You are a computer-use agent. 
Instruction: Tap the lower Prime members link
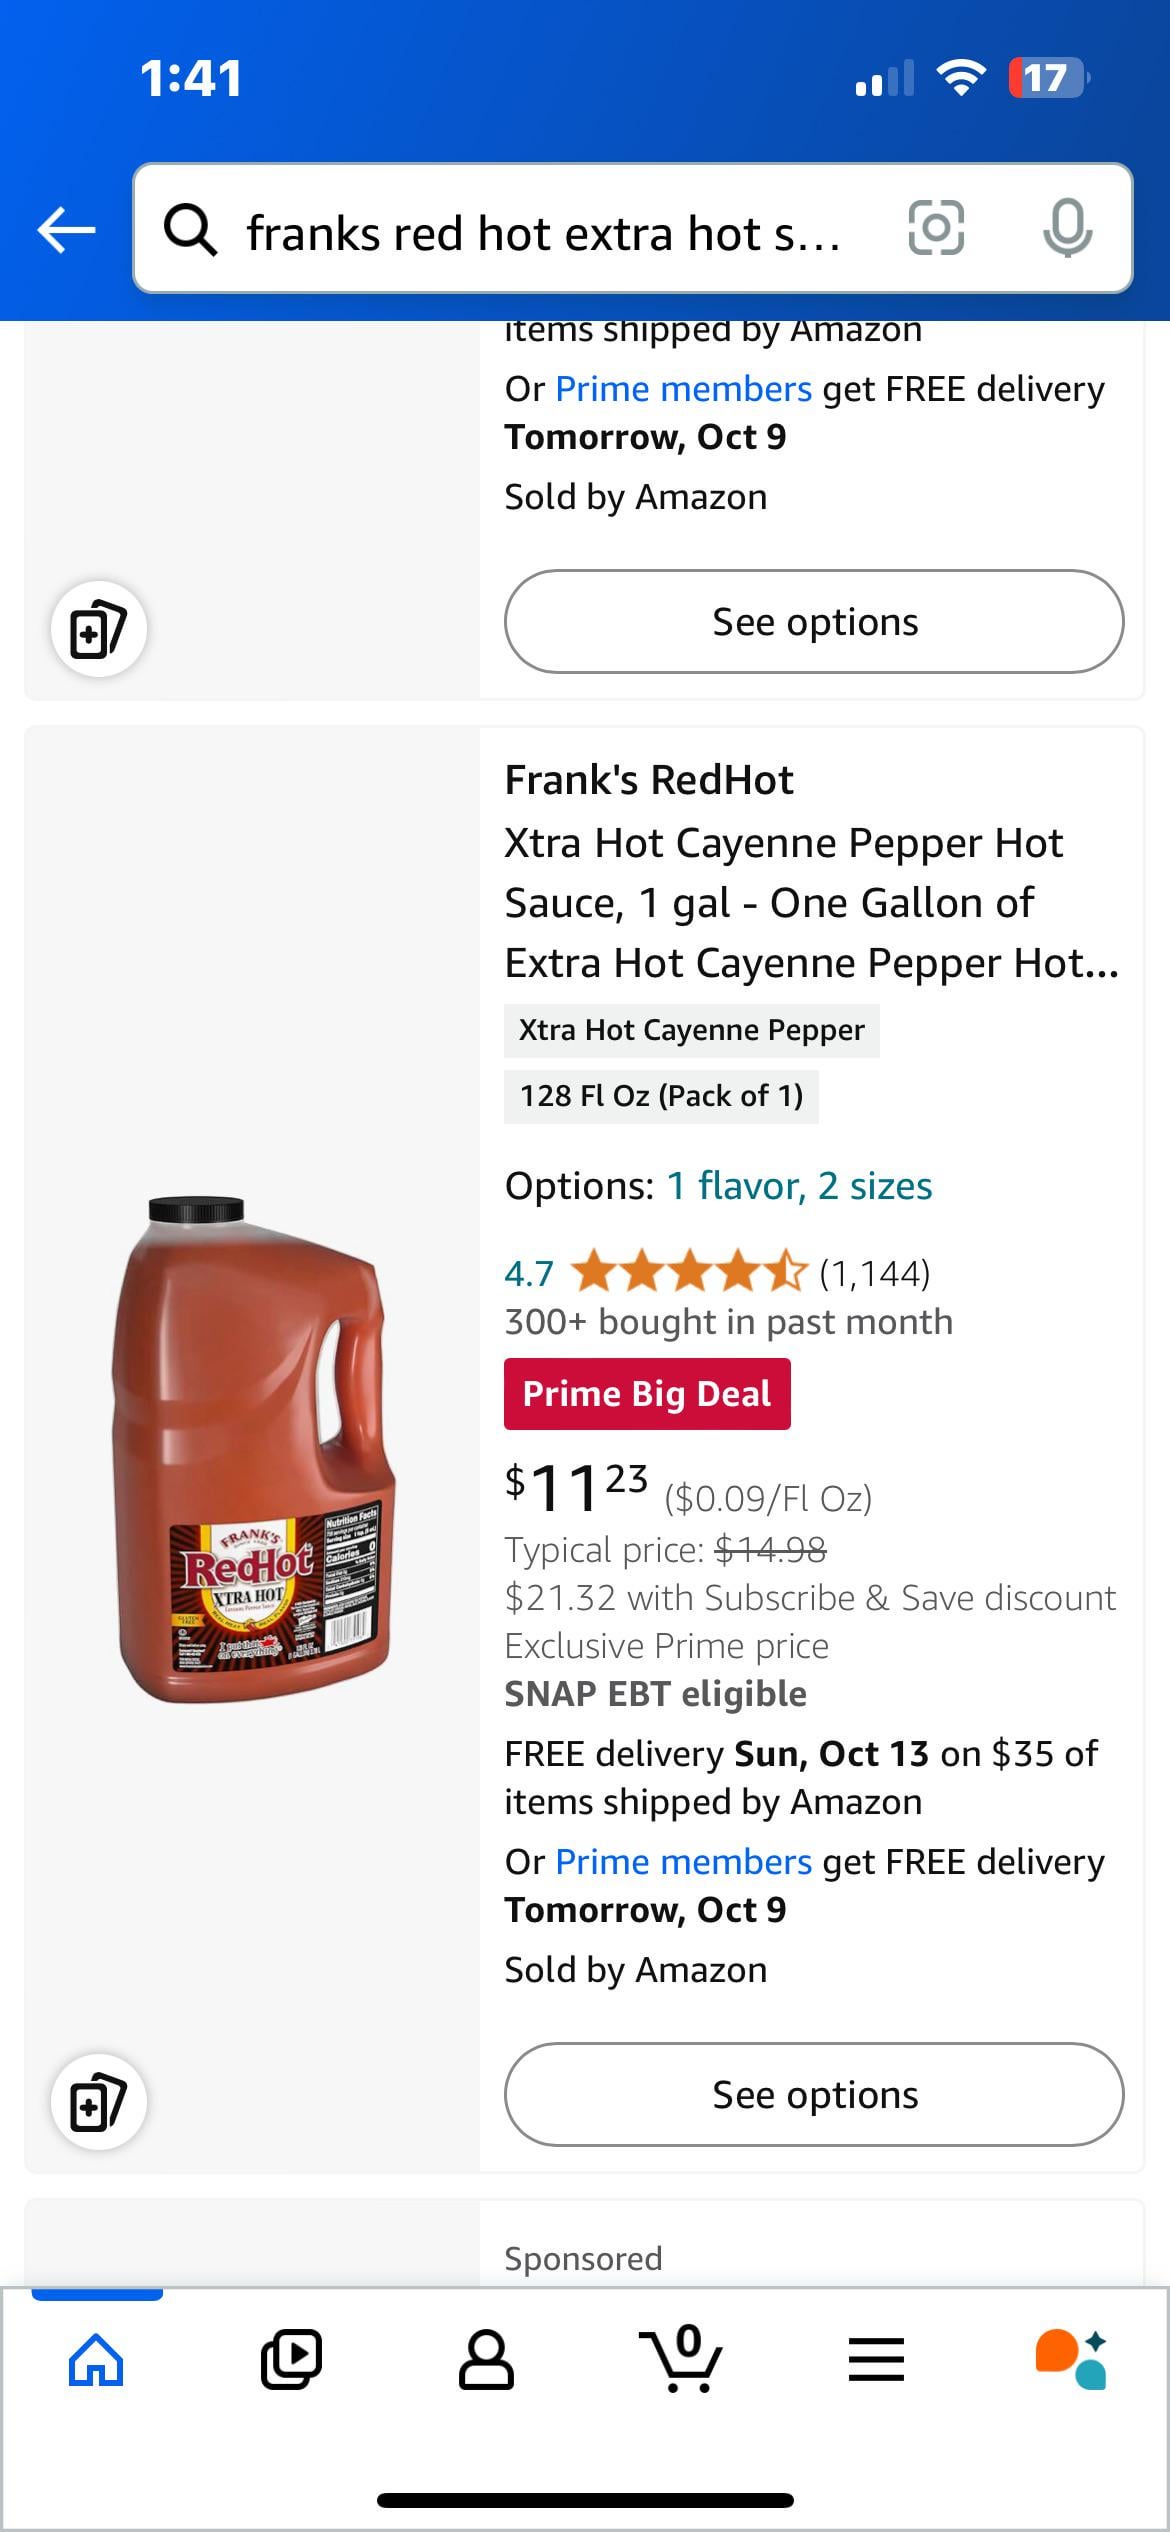coord(683,1862)
